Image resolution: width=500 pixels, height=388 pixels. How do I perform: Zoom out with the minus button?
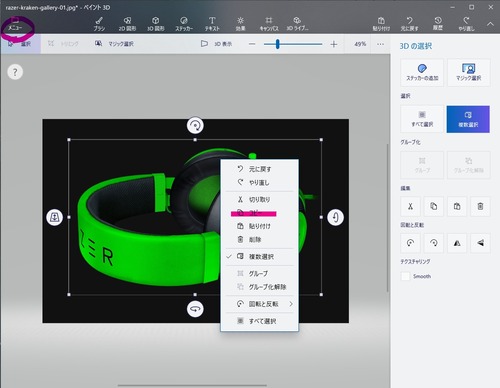(252, 44)
